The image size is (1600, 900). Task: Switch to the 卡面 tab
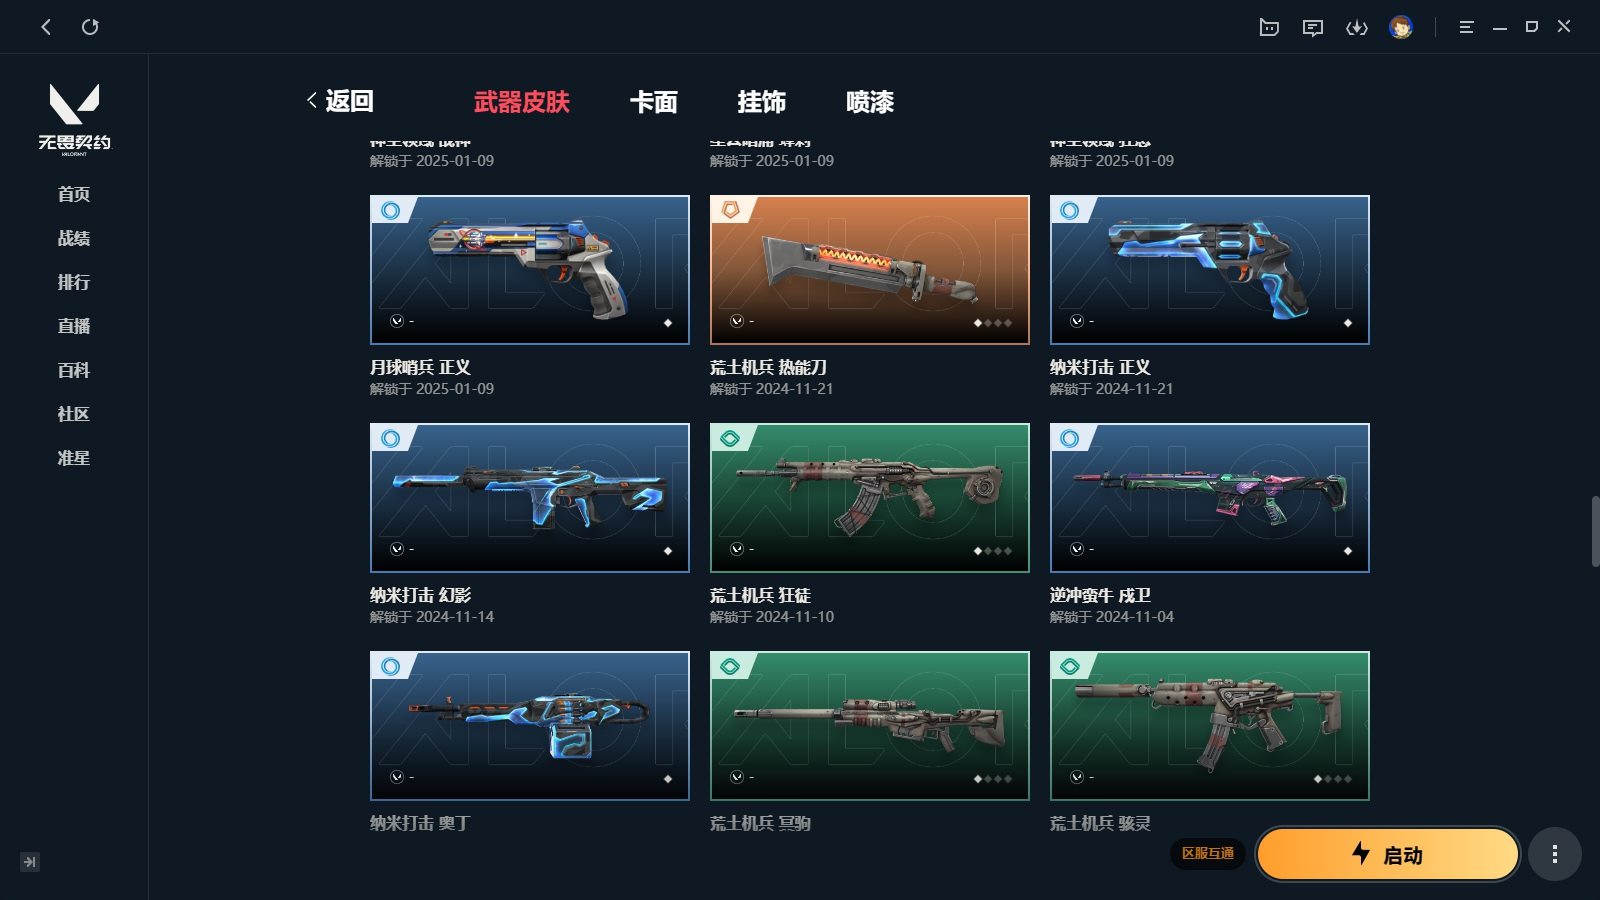click(x=654, y=102)
